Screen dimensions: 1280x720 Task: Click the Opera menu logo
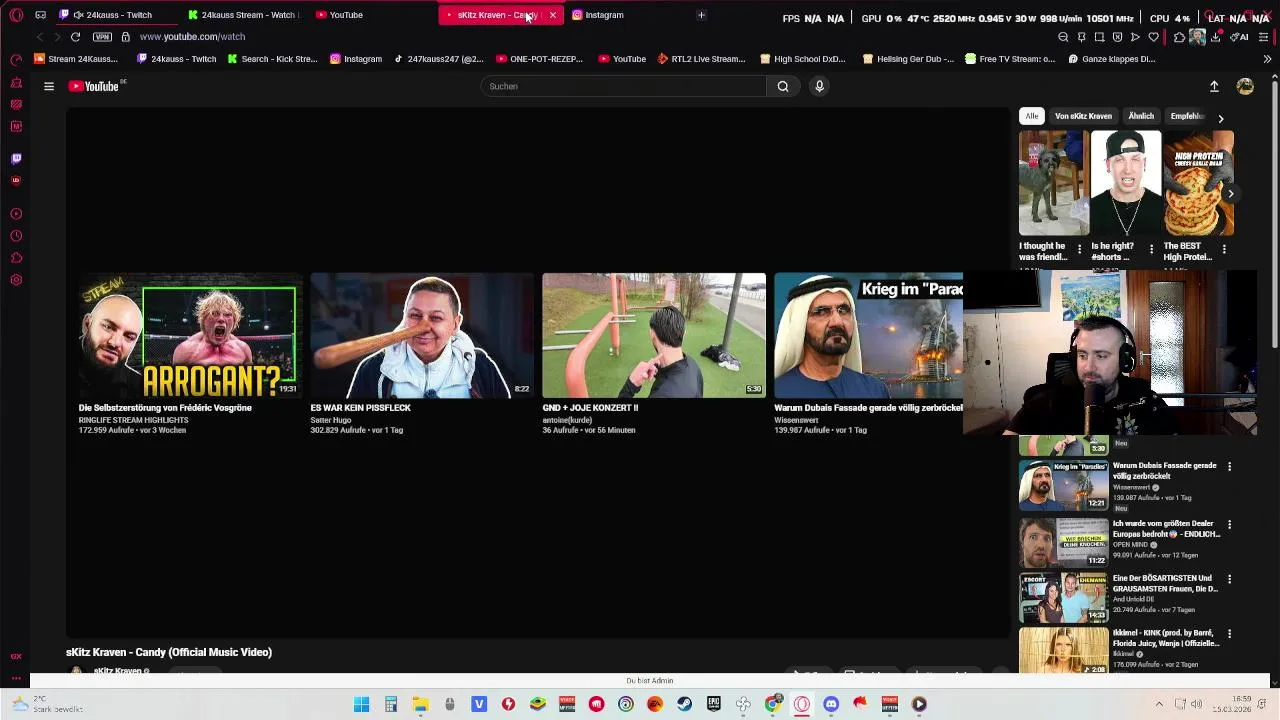click(x=16, y=15)
